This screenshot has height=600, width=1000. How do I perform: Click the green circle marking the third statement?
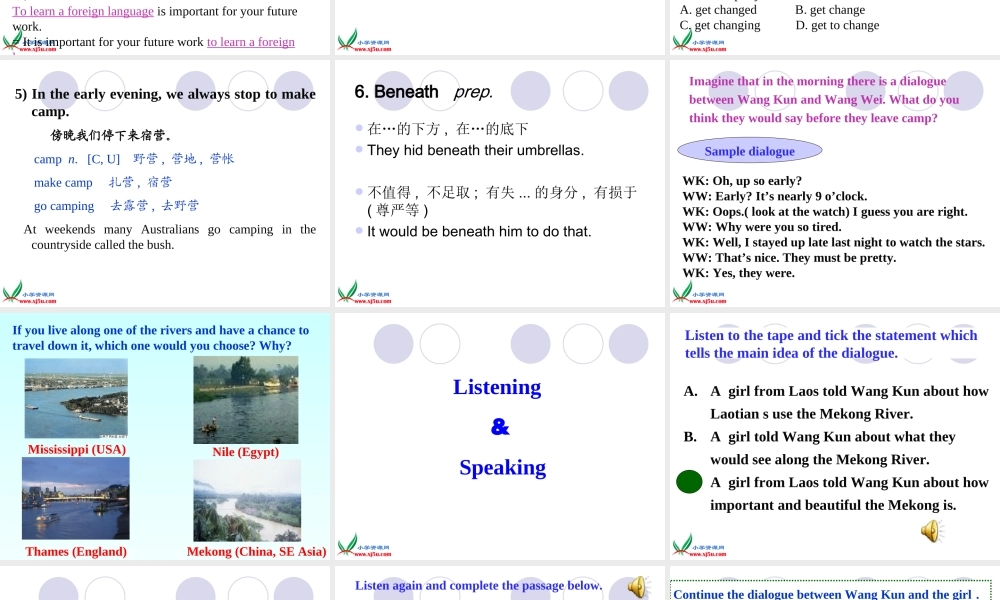point(689,482)
